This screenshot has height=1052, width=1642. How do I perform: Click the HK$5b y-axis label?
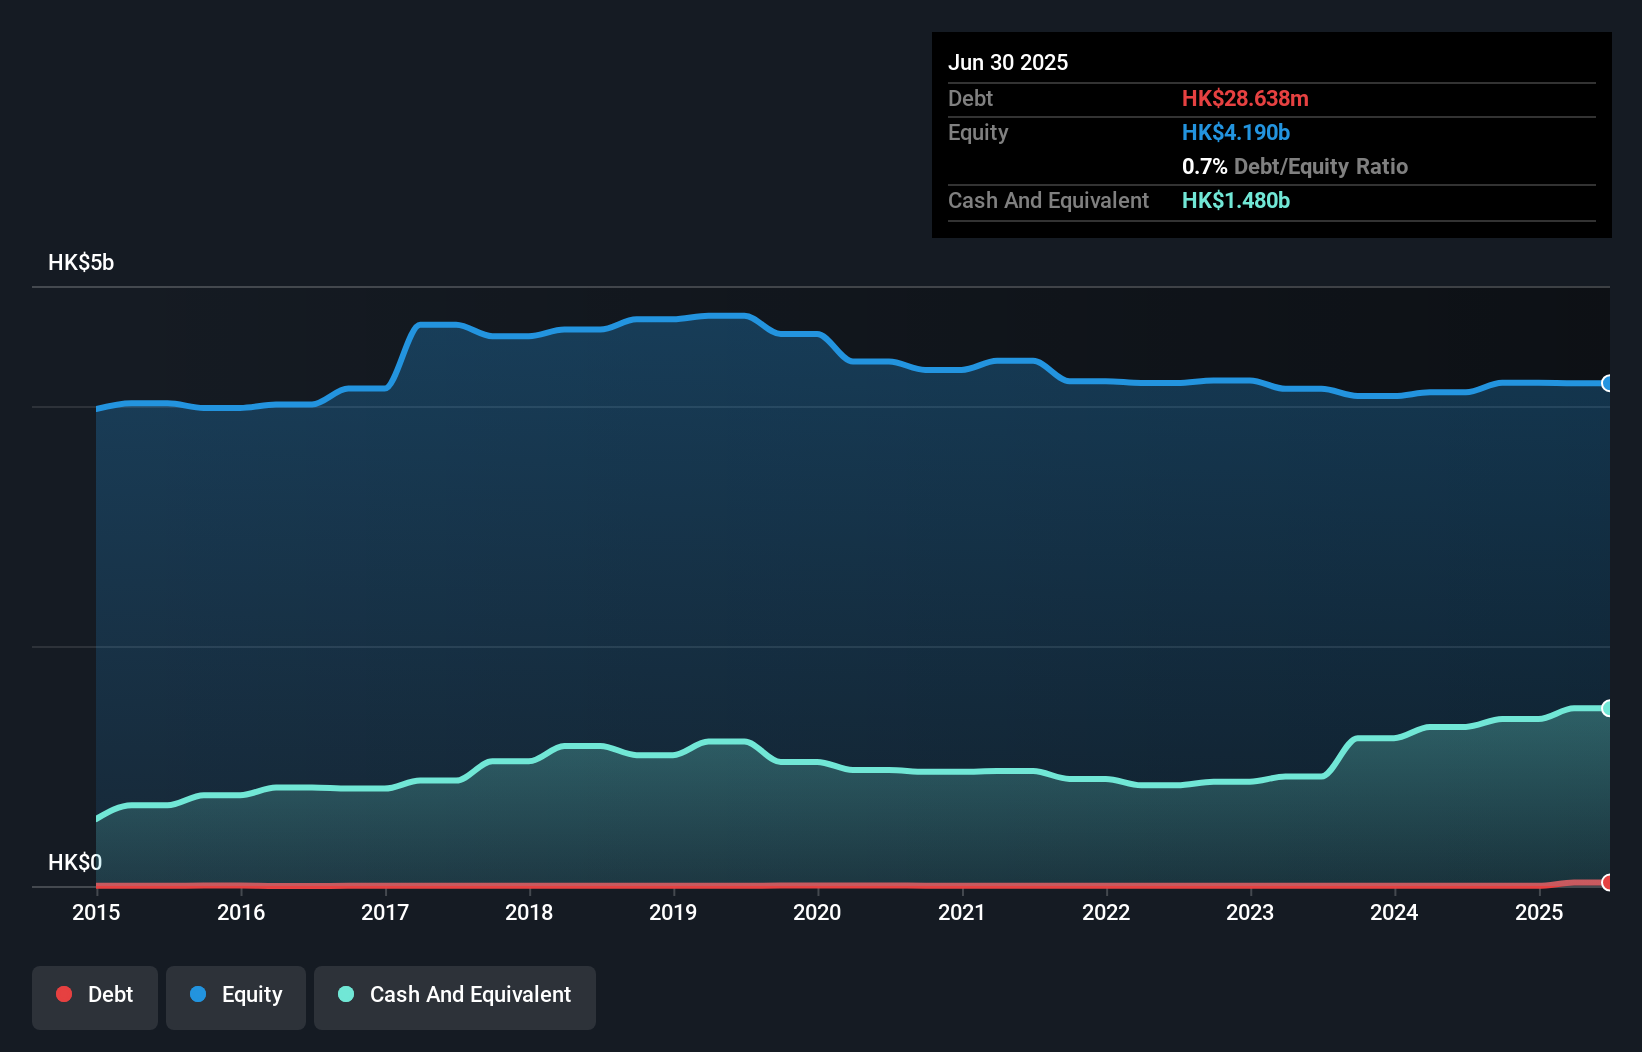tap(81, 262)
